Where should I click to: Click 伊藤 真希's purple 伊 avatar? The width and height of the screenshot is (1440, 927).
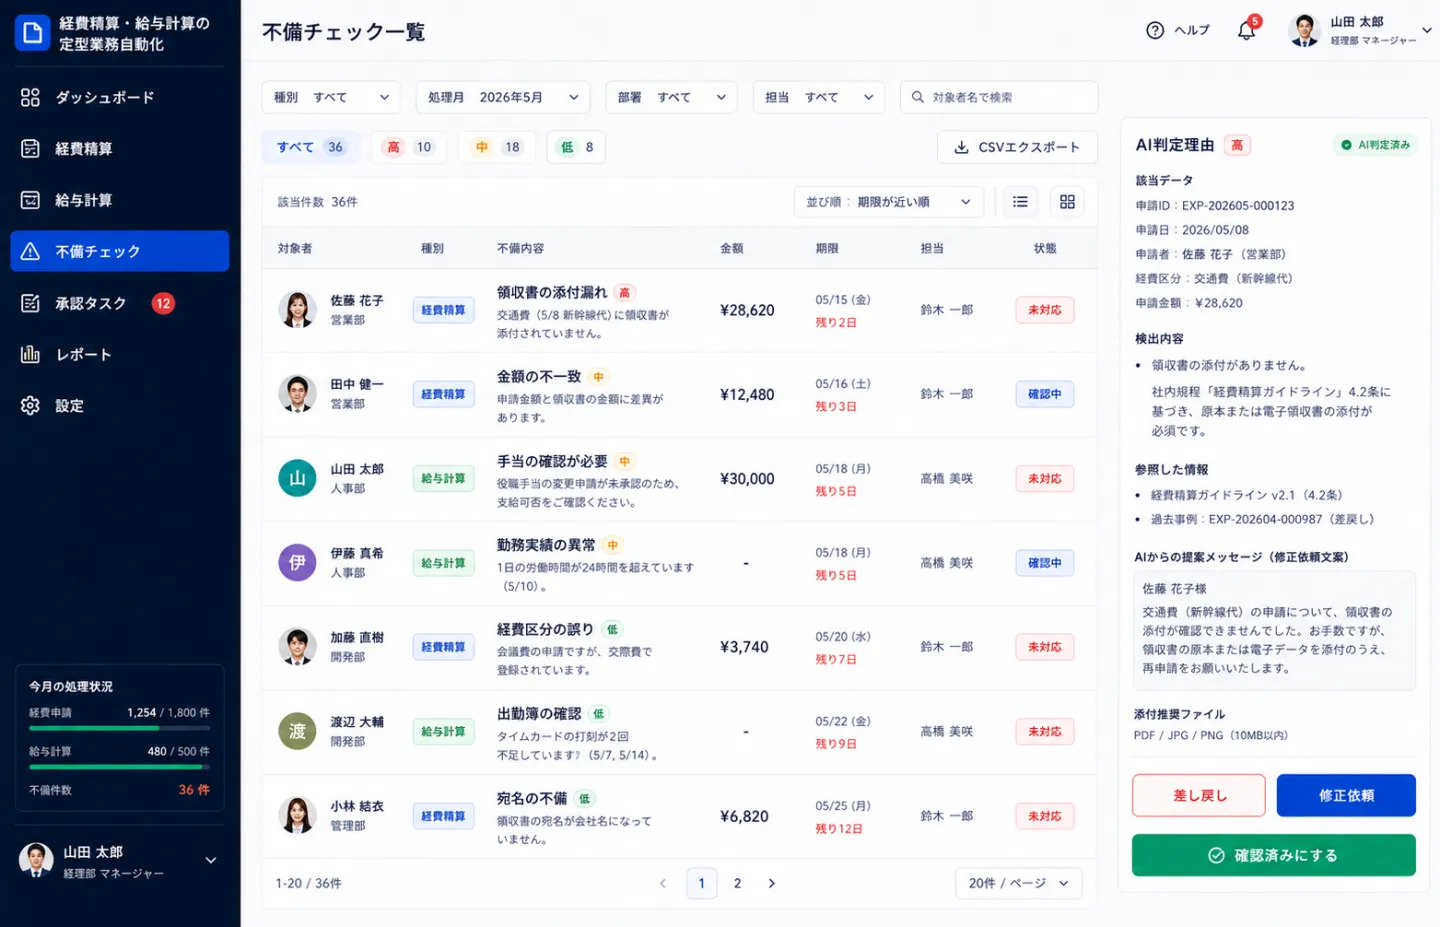[x=297, y=563]
